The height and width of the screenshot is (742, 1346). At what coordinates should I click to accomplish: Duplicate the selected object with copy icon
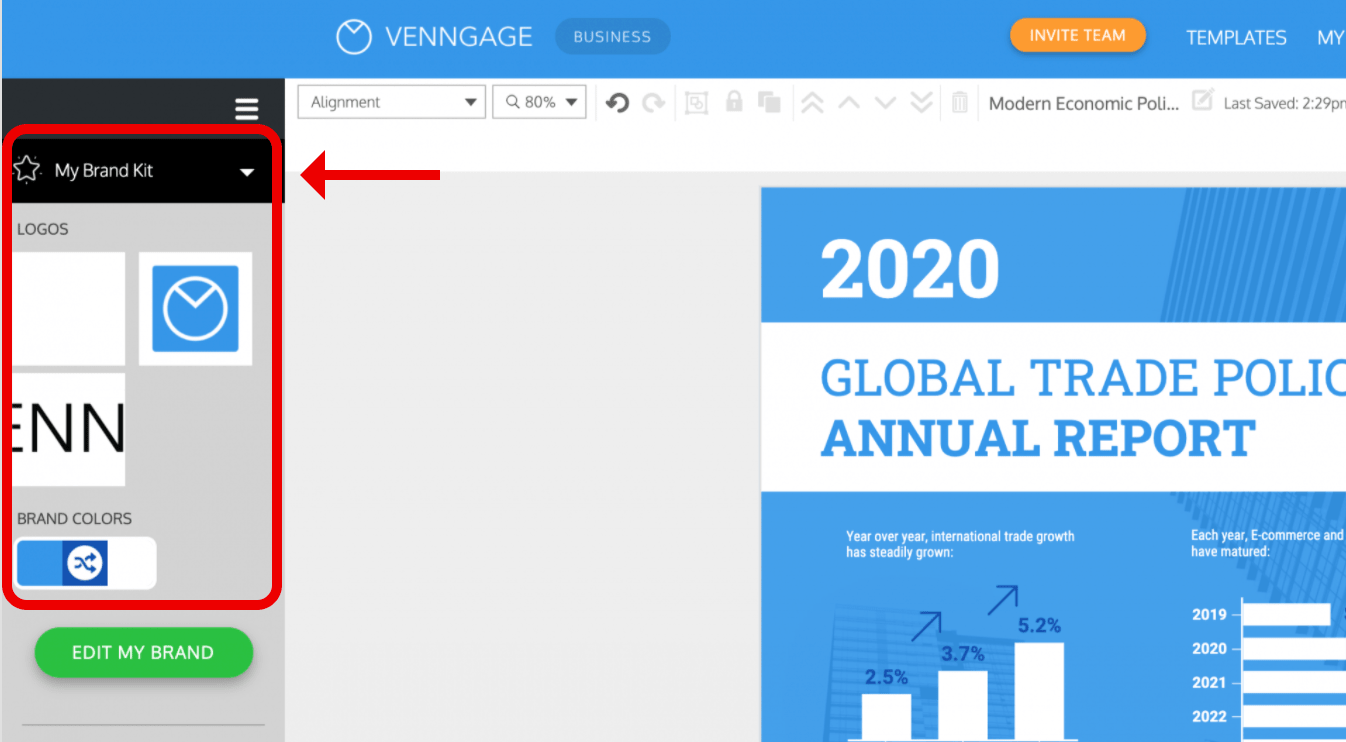(x=769, y=102)
